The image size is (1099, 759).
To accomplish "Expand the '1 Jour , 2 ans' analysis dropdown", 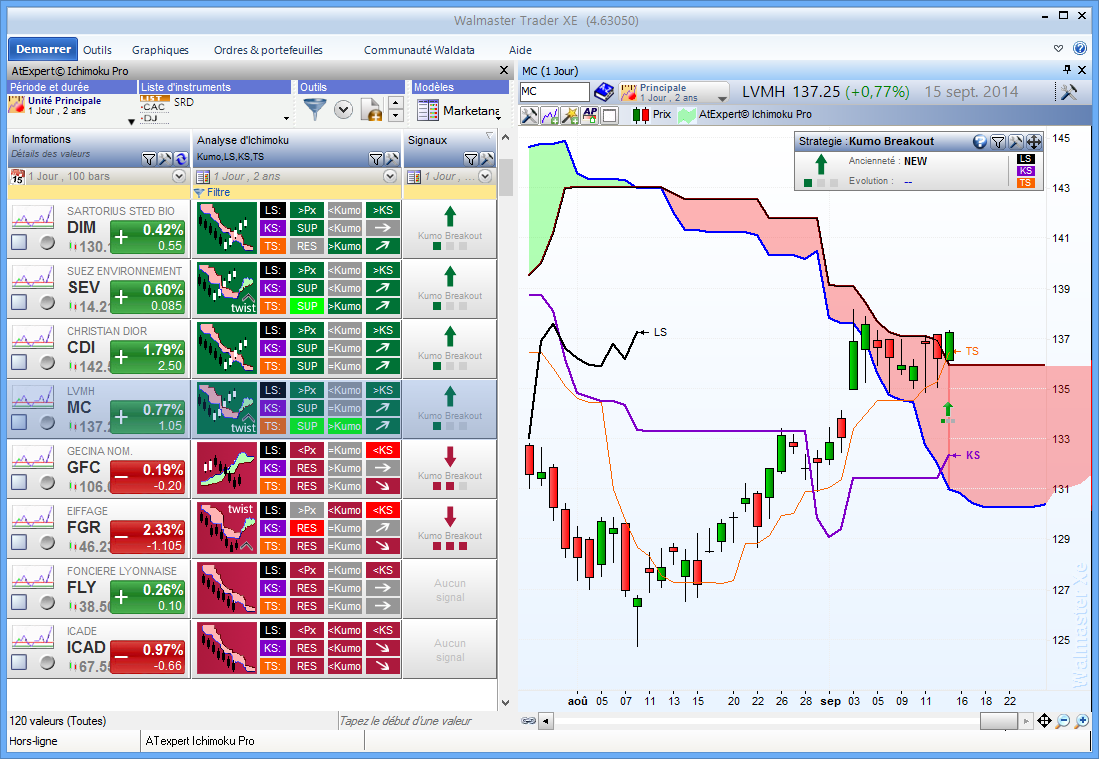I will (390, 176).
